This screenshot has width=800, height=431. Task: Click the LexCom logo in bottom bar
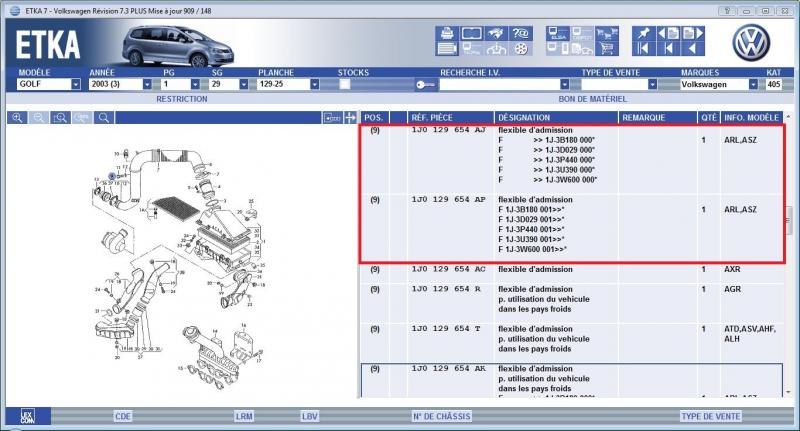coord(28,416)
